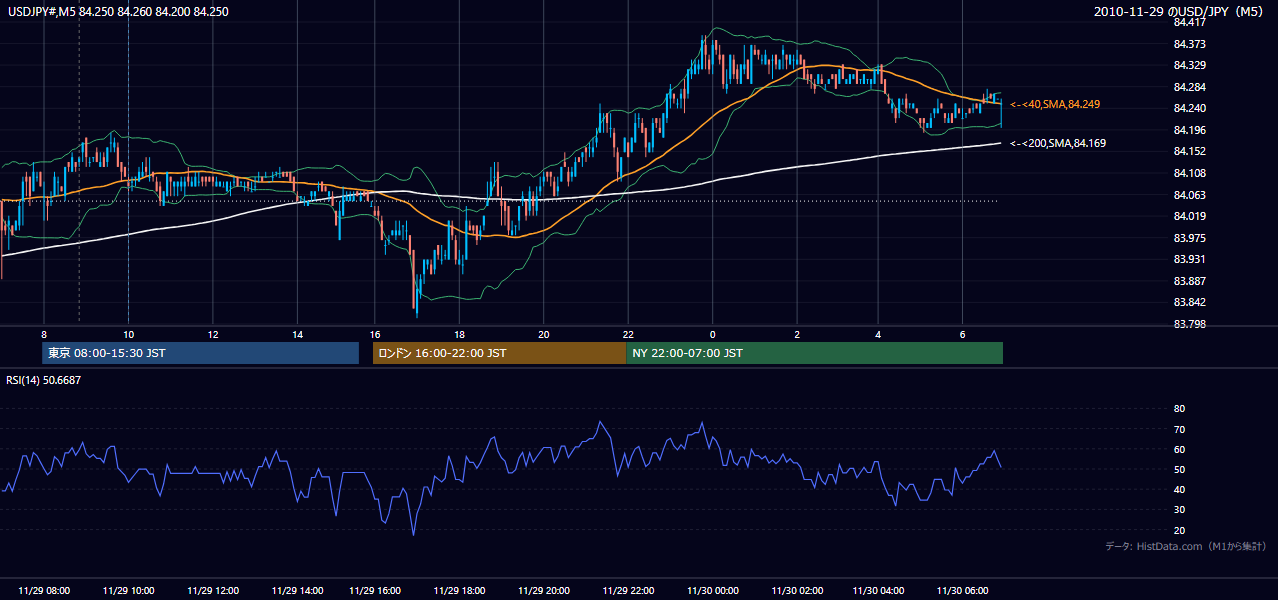Click price level 84.240 on the axis

pos(1188,108)
